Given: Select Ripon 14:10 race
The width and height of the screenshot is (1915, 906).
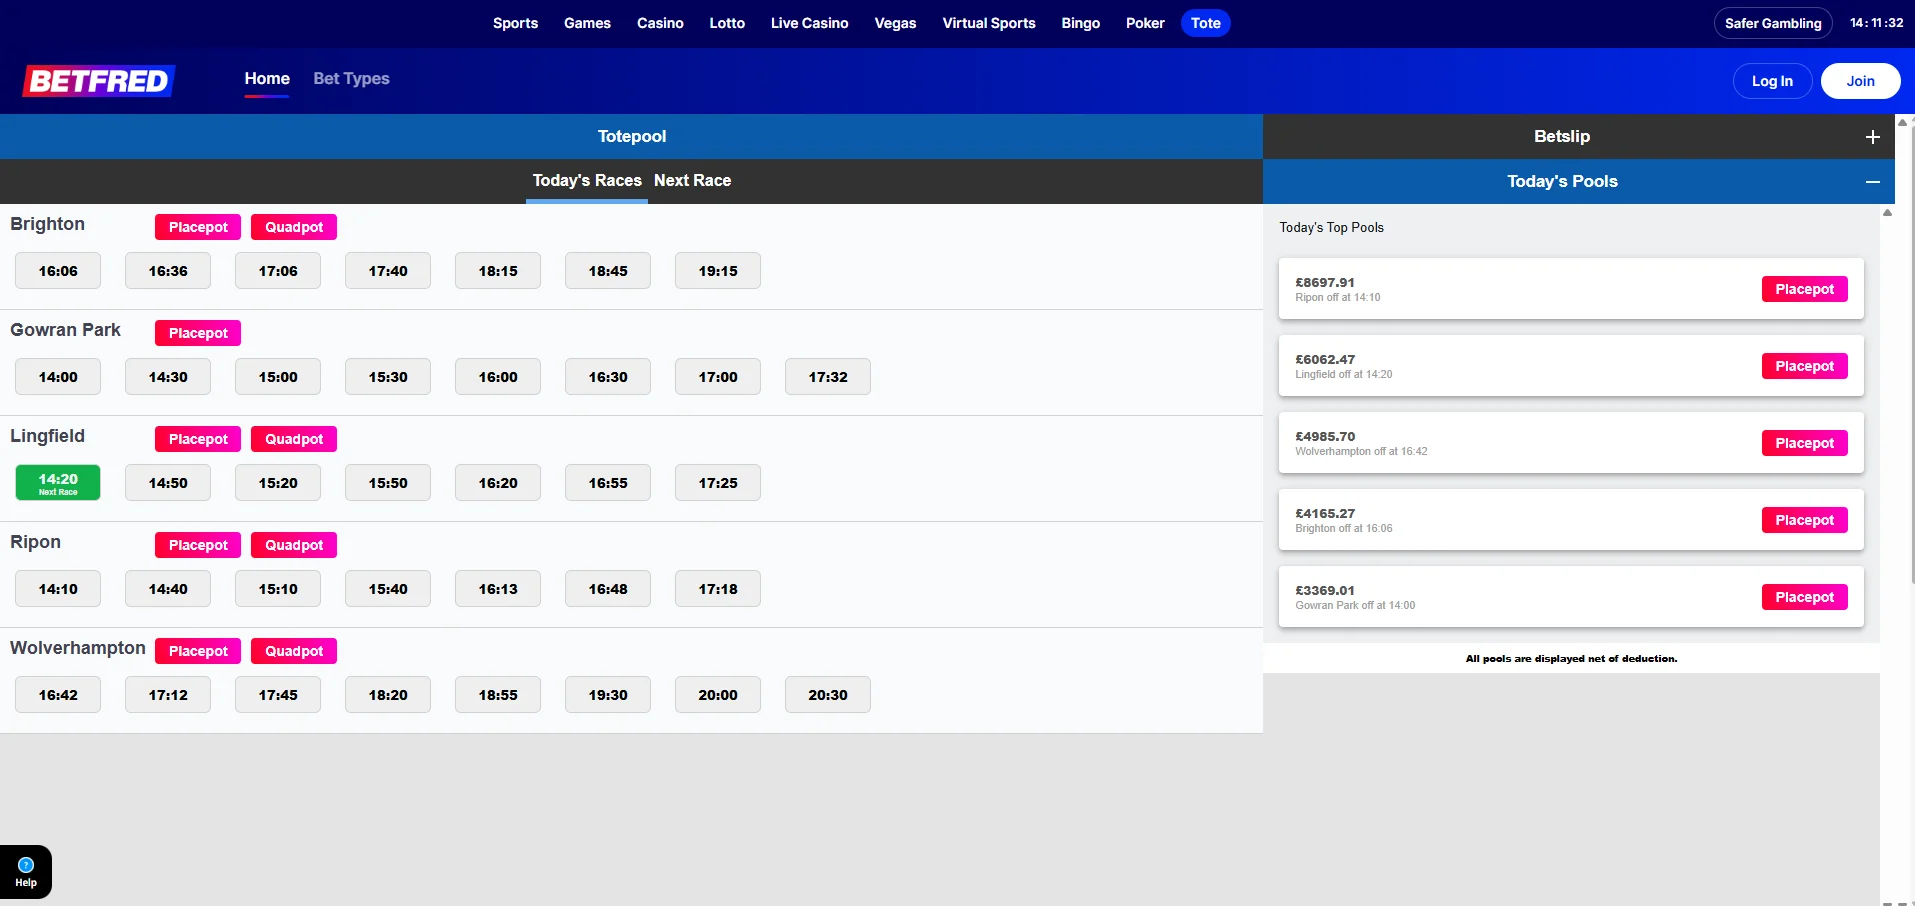Looking at the screenshot, I should point(58,589).
